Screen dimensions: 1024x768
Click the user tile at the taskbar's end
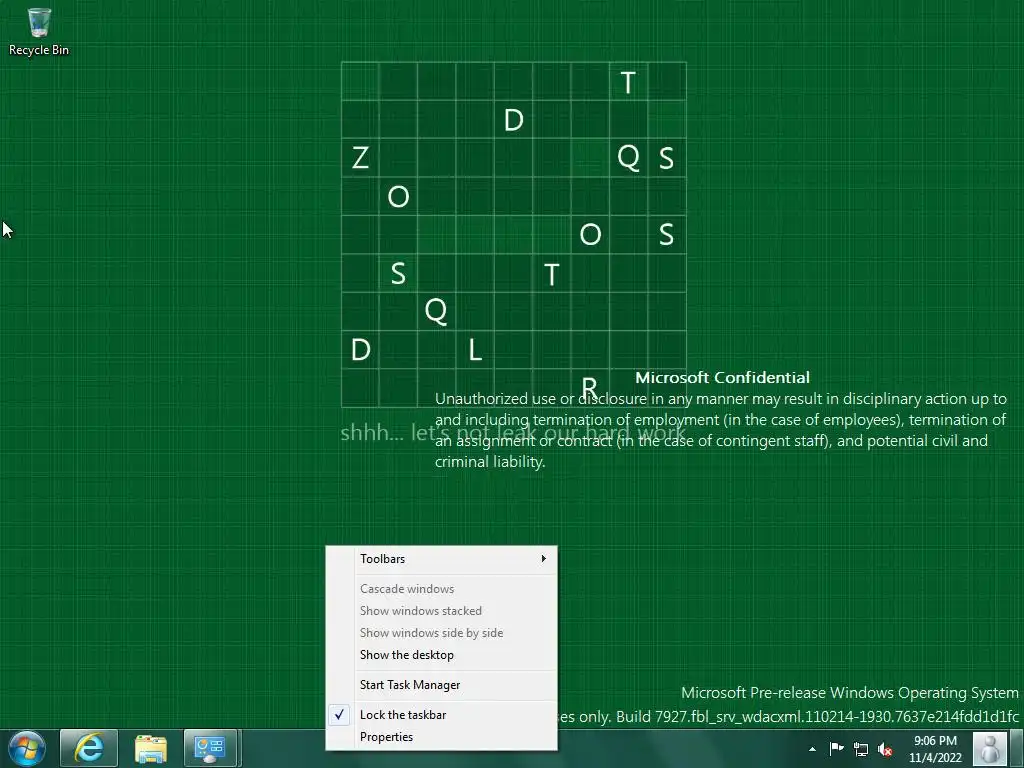[x=990, y=748]
